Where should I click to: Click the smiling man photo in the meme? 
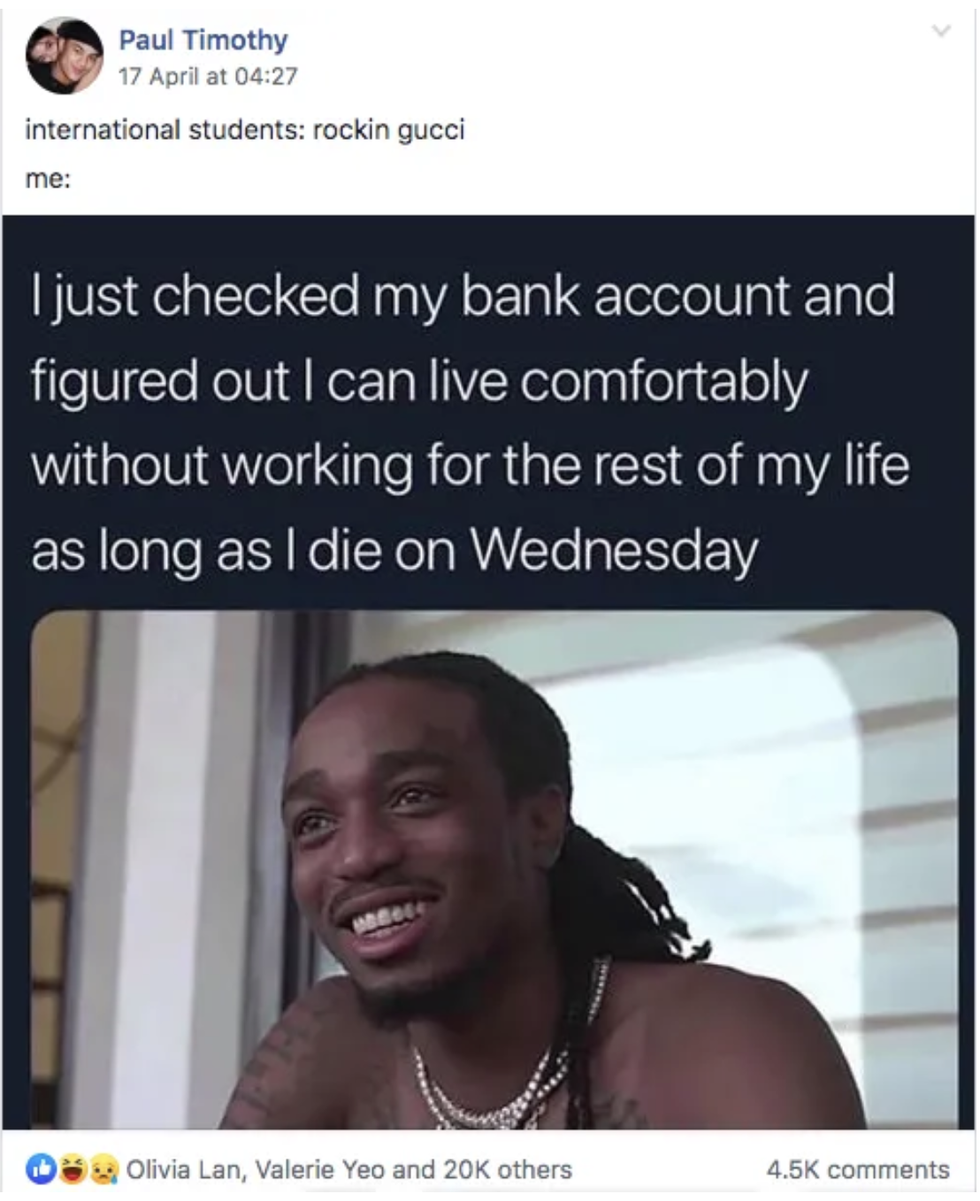point(495,870)
